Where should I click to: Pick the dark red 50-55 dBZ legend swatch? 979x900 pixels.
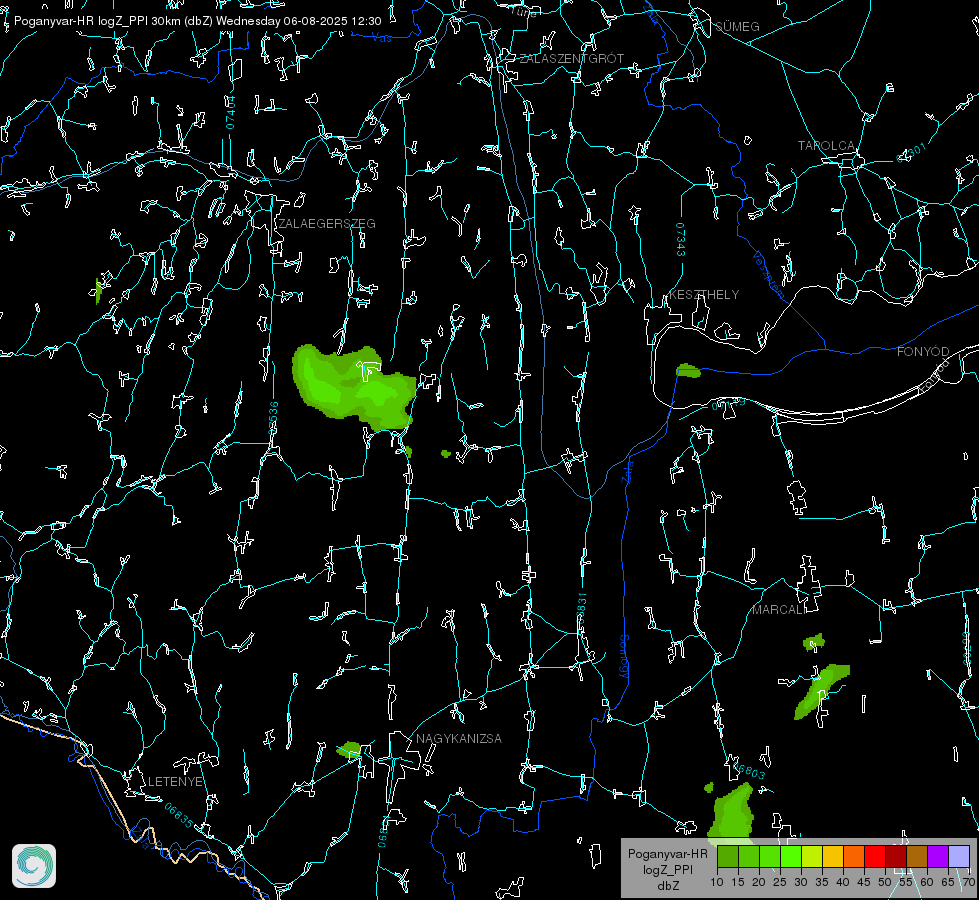(x=896, y=856)
